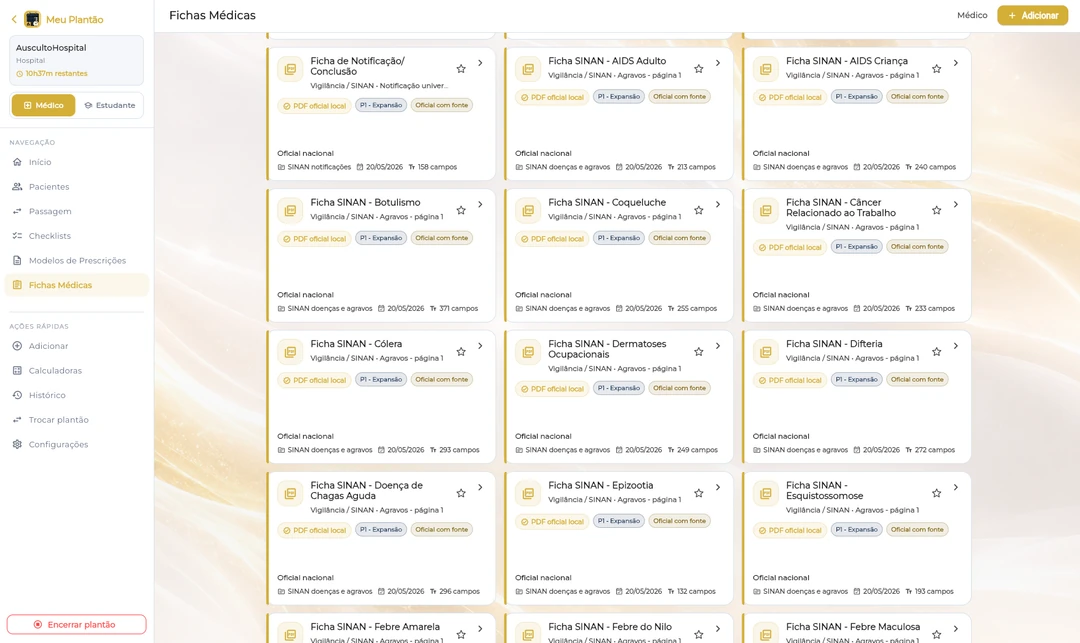Favorite the Ficha SINAN - Difteria card
This screenshot has height=643, width=1080.
point(936,352)
